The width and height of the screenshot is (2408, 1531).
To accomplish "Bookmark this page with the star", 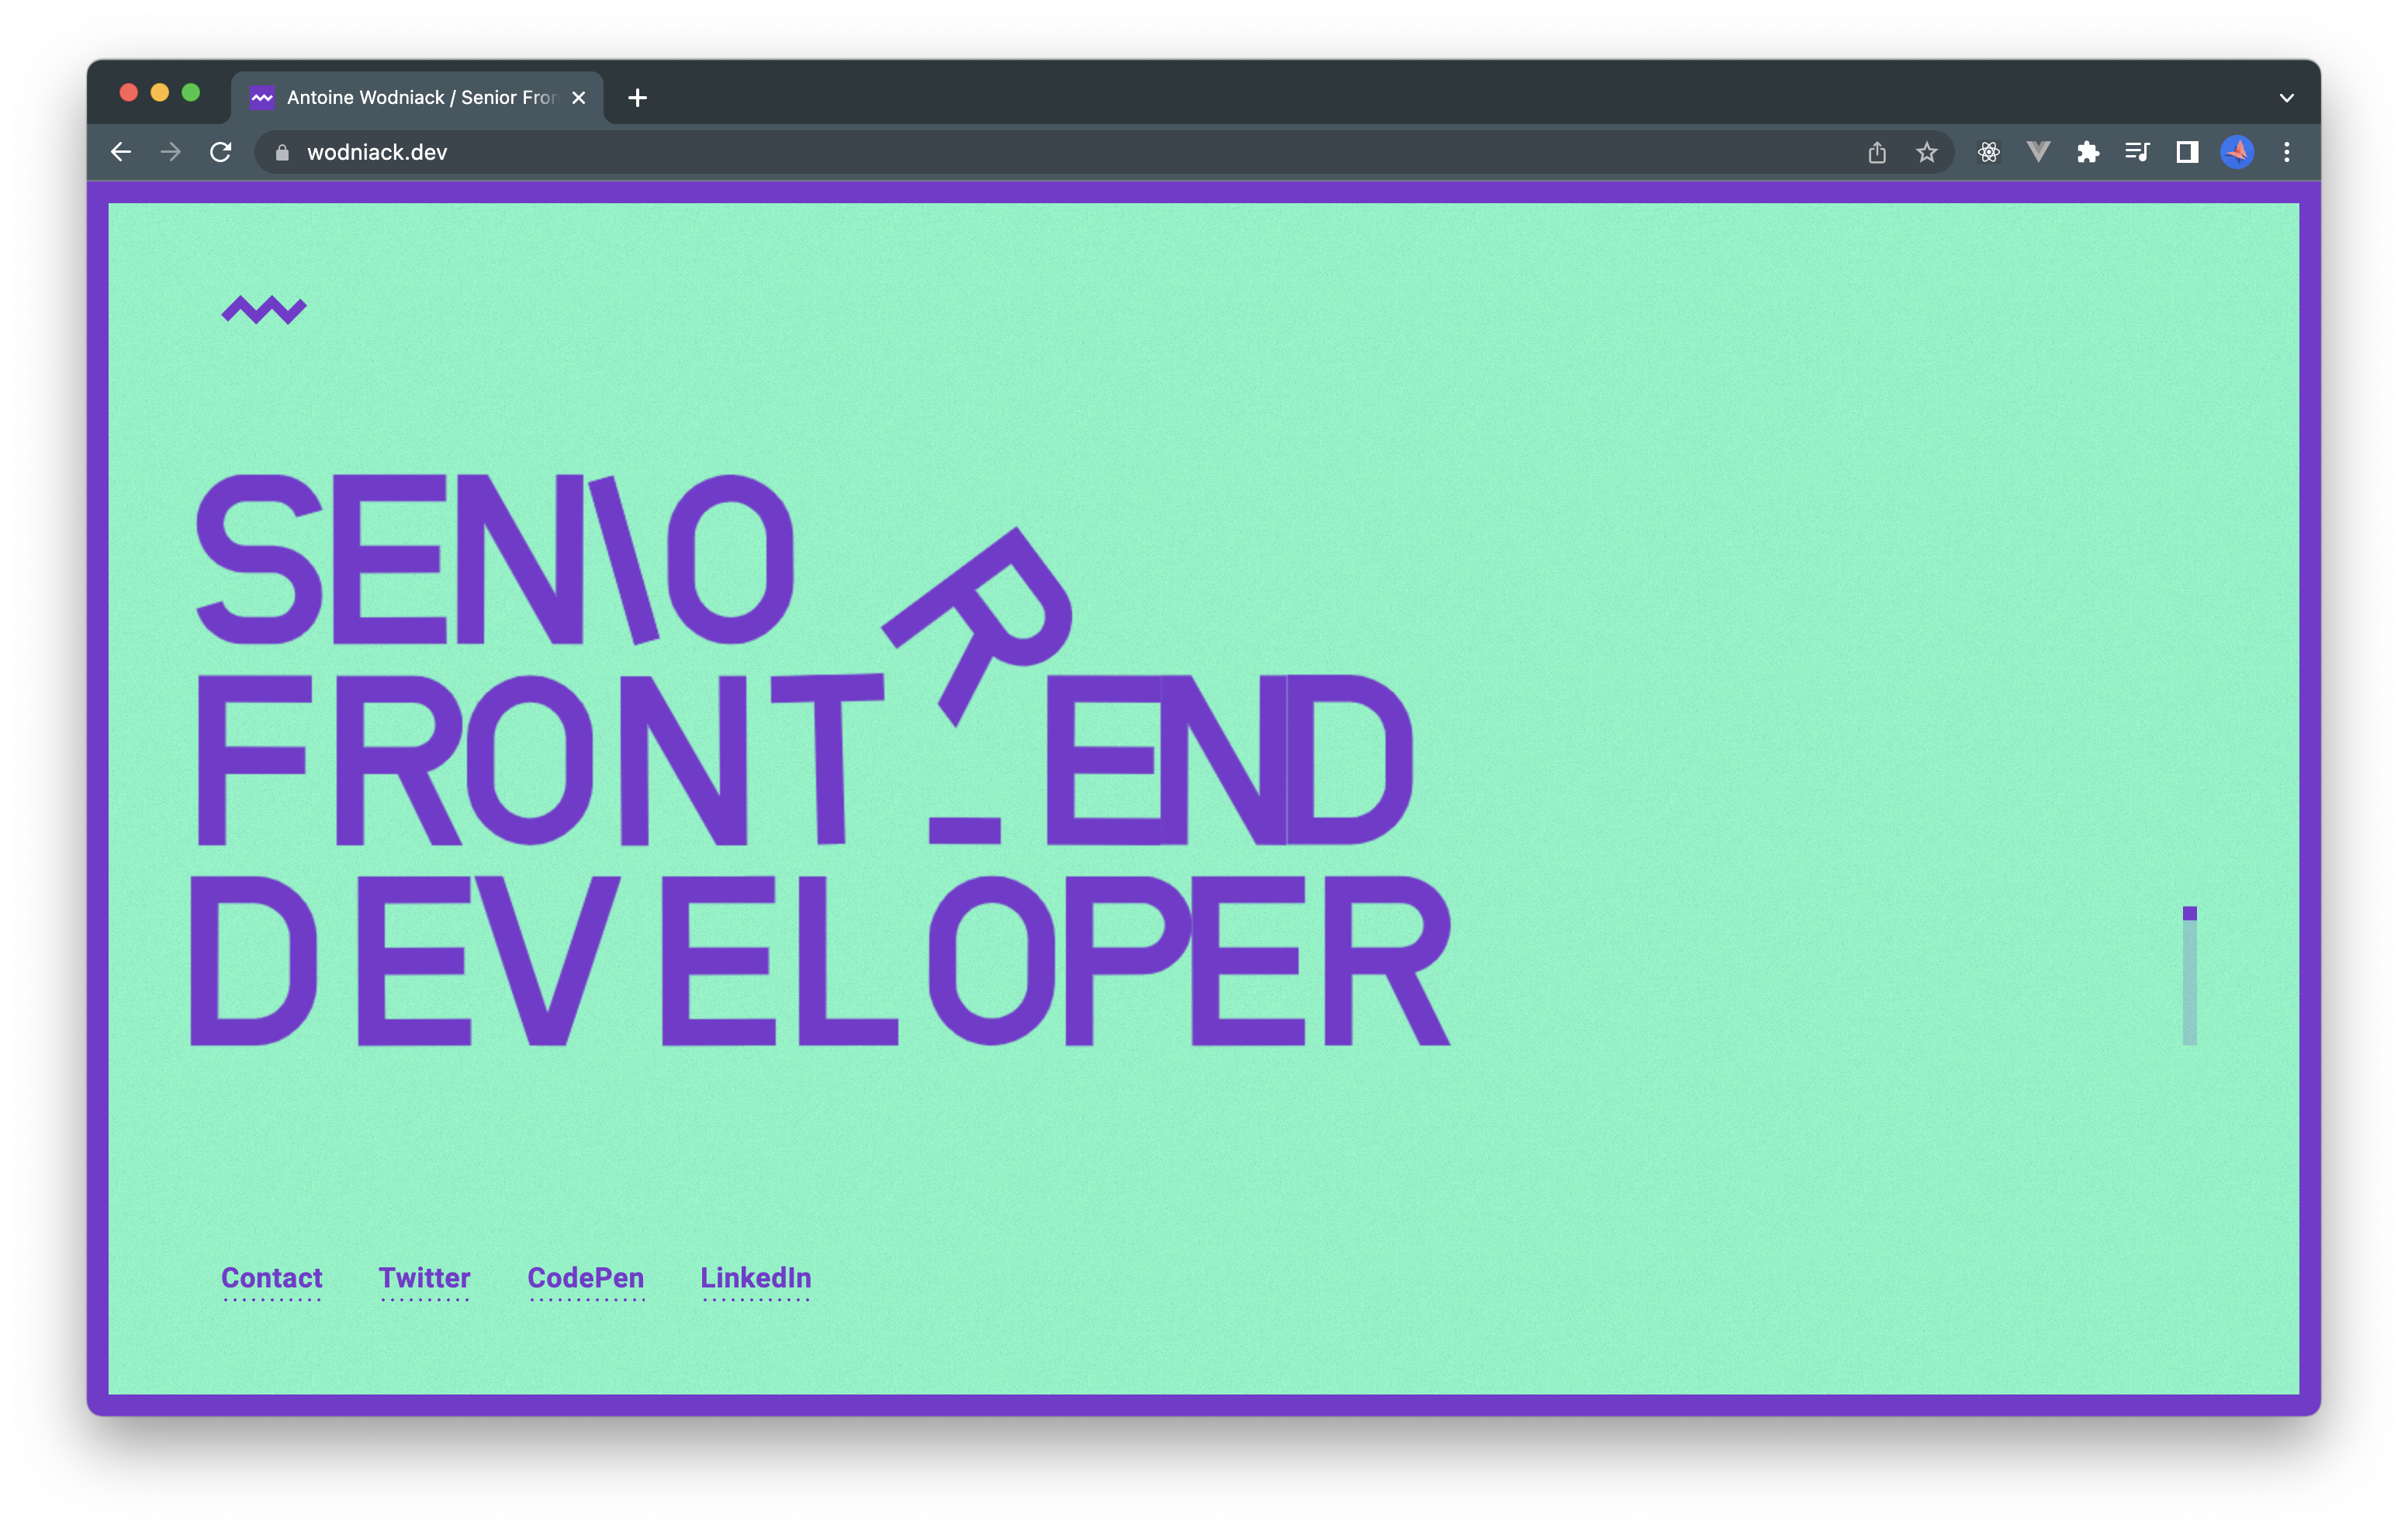I will click(1927, 152).
